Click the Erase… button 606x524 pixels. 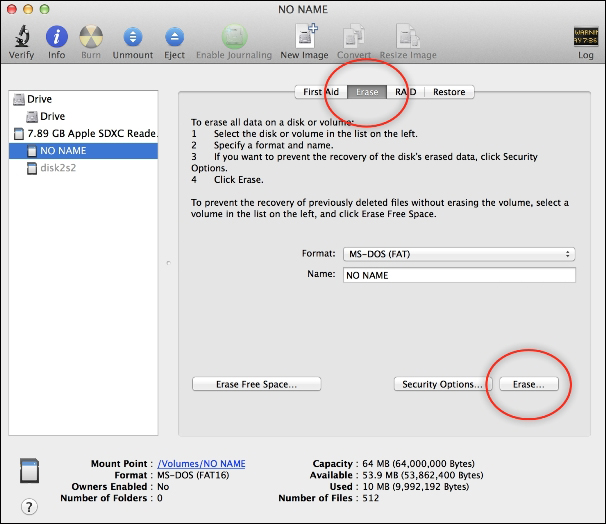[529, 384]
